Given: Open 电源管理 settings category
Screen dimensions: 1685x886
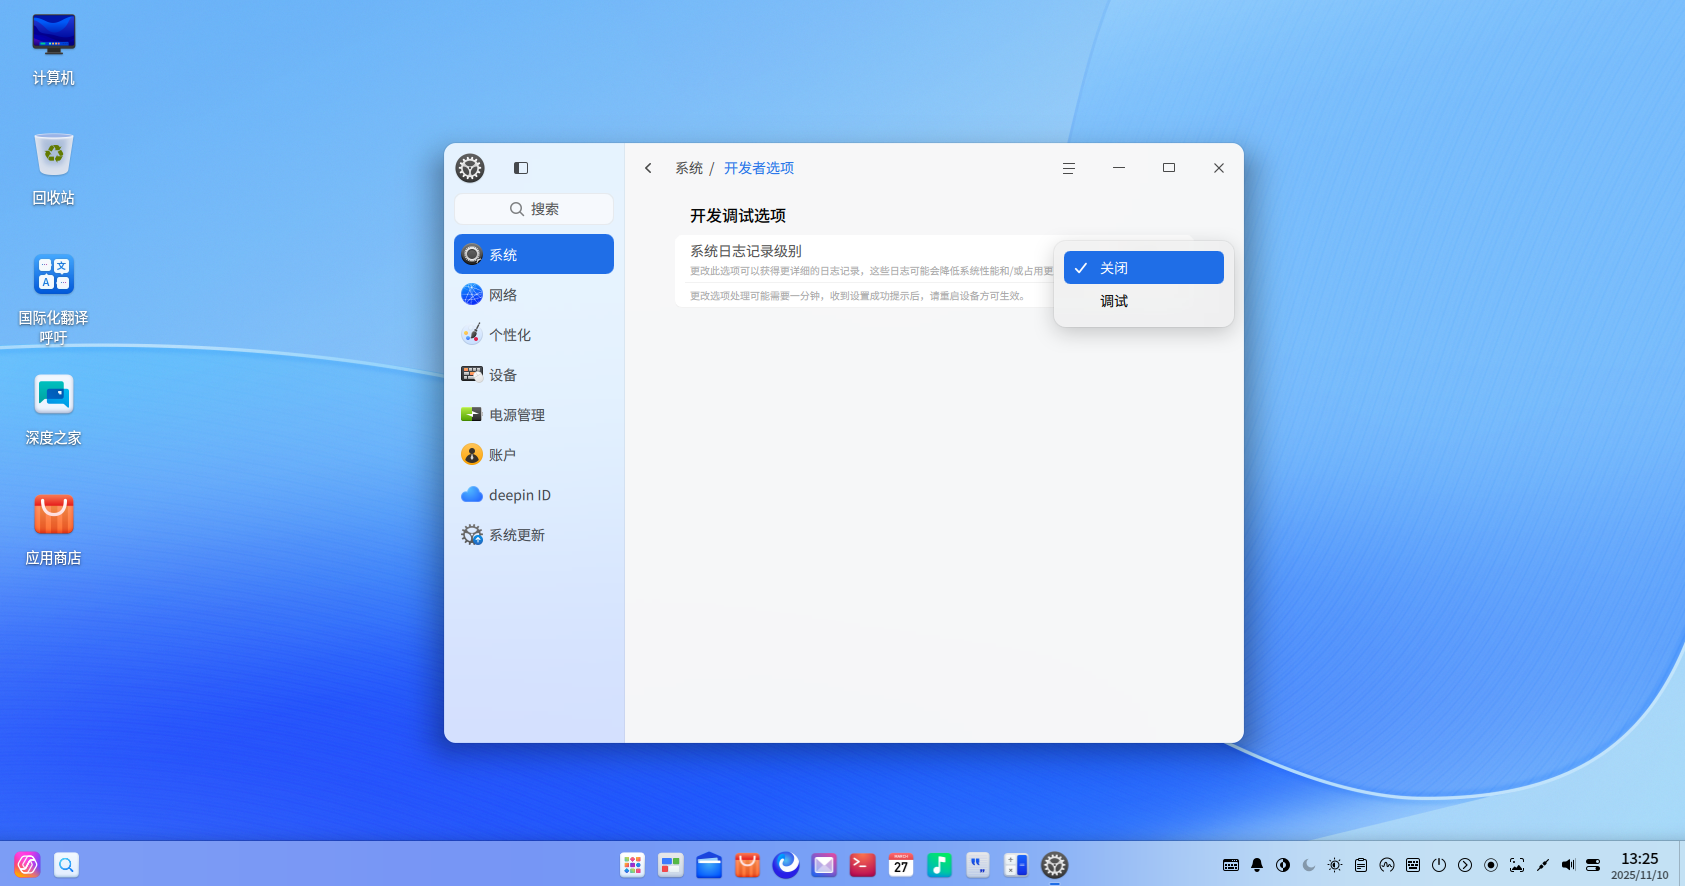Looking at the screenshot, I should (534, 414).
